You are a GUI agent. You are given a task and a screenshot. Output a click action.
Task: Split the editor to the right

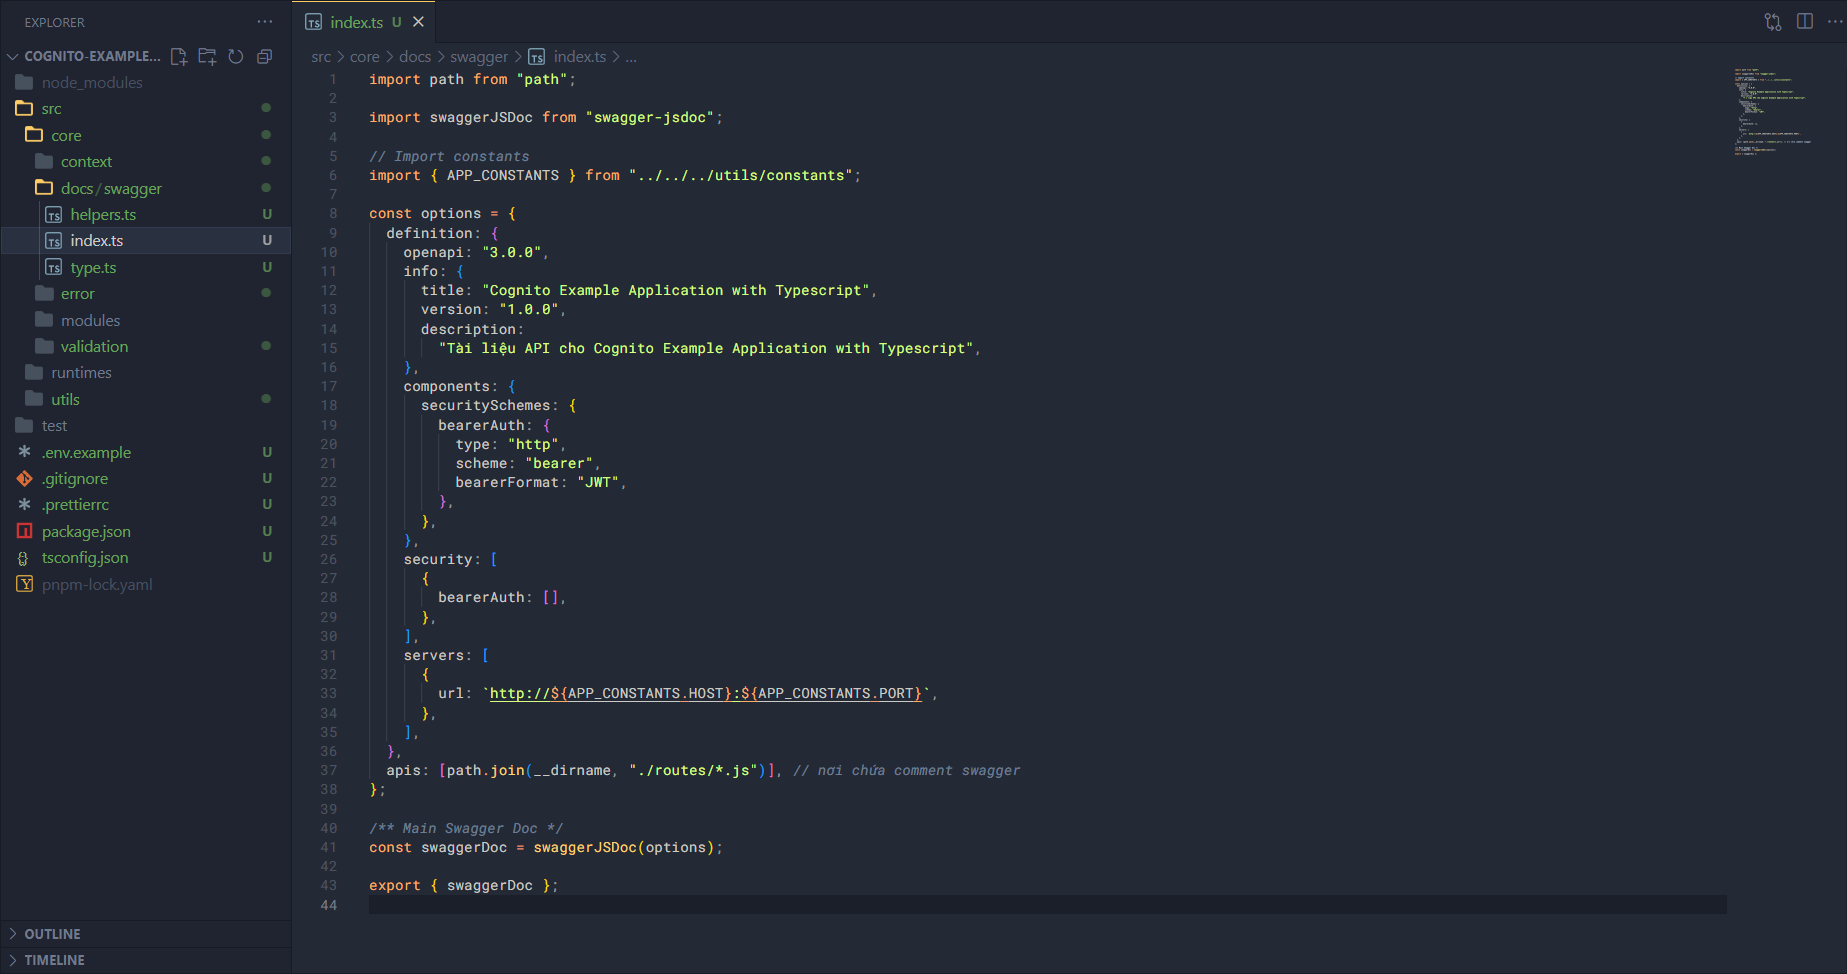point(1805,22)
